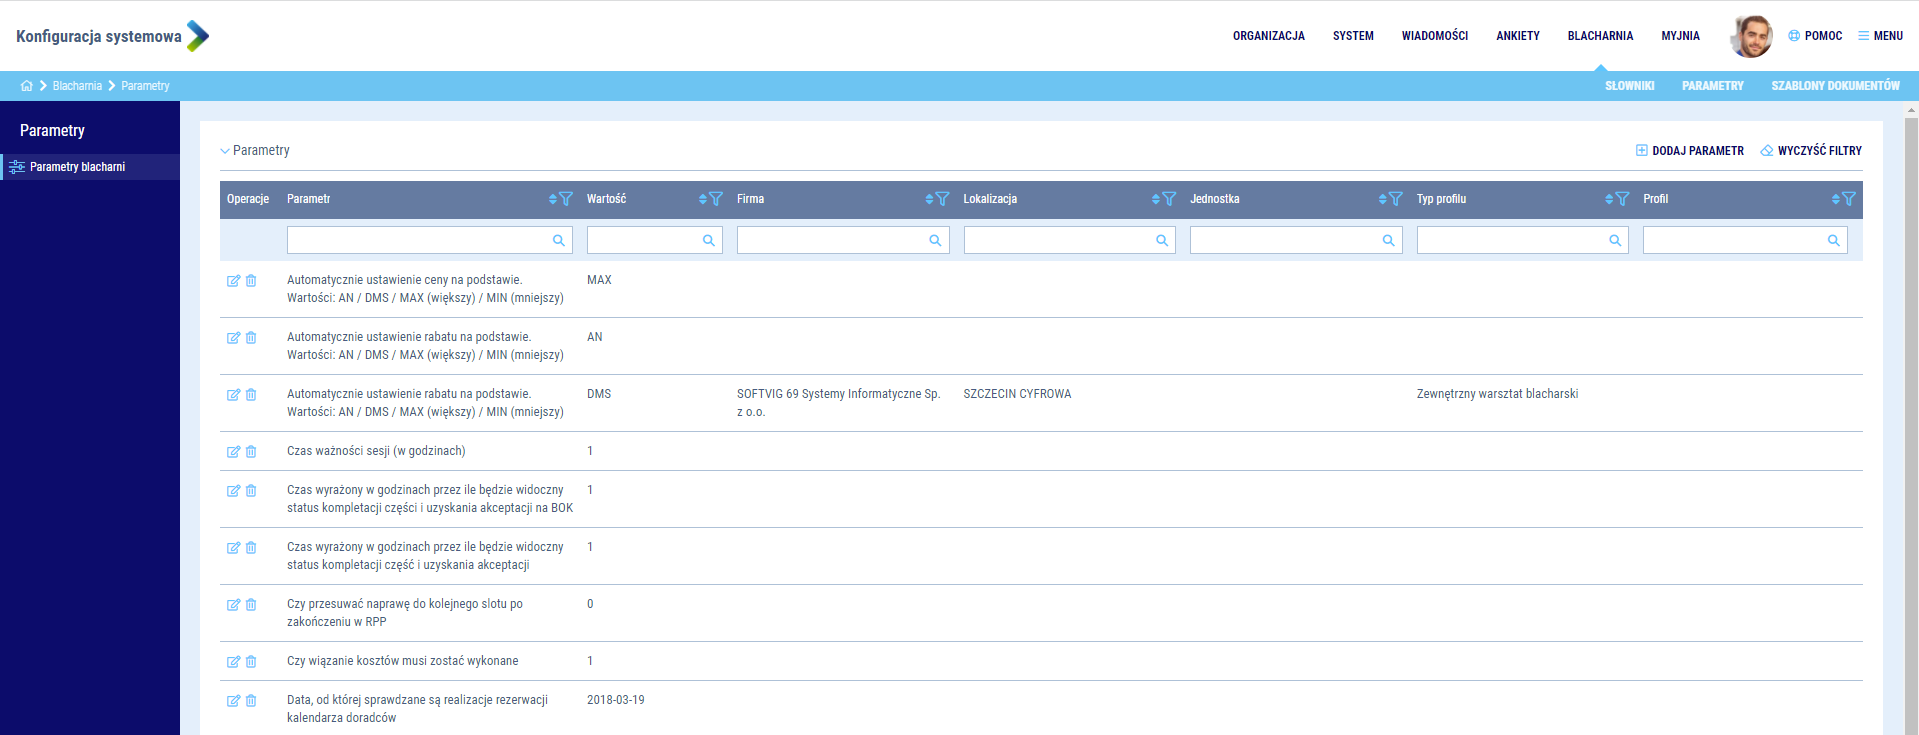This screenshot has height=735, width=1919.
Task: Open the filter icon on the Firma column
Action: [942, 199]
